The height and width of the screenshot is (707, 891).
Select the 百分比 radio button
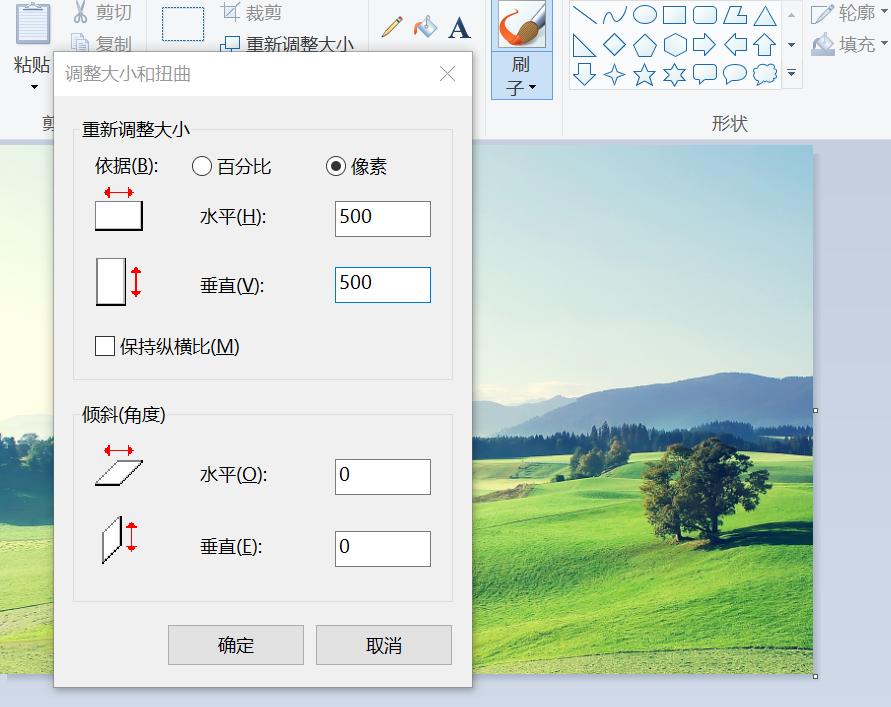(x=200, y=167)
